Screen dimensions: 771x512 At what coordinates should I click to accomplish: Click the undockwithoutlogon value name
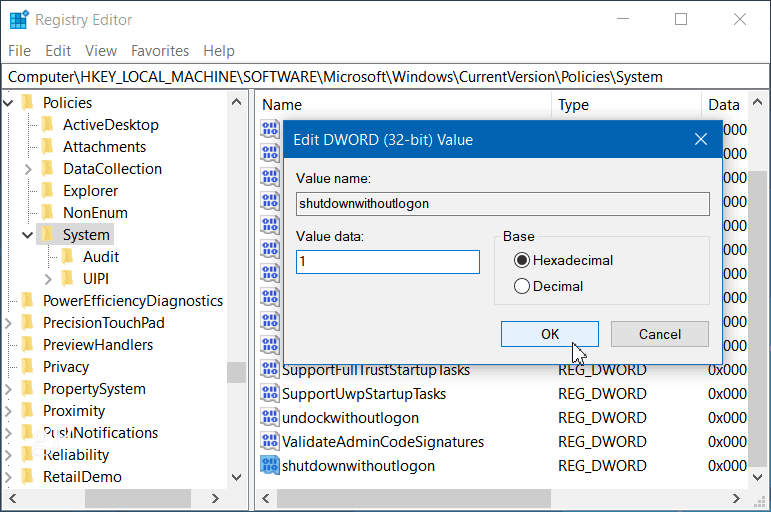[x=350, y=418]
